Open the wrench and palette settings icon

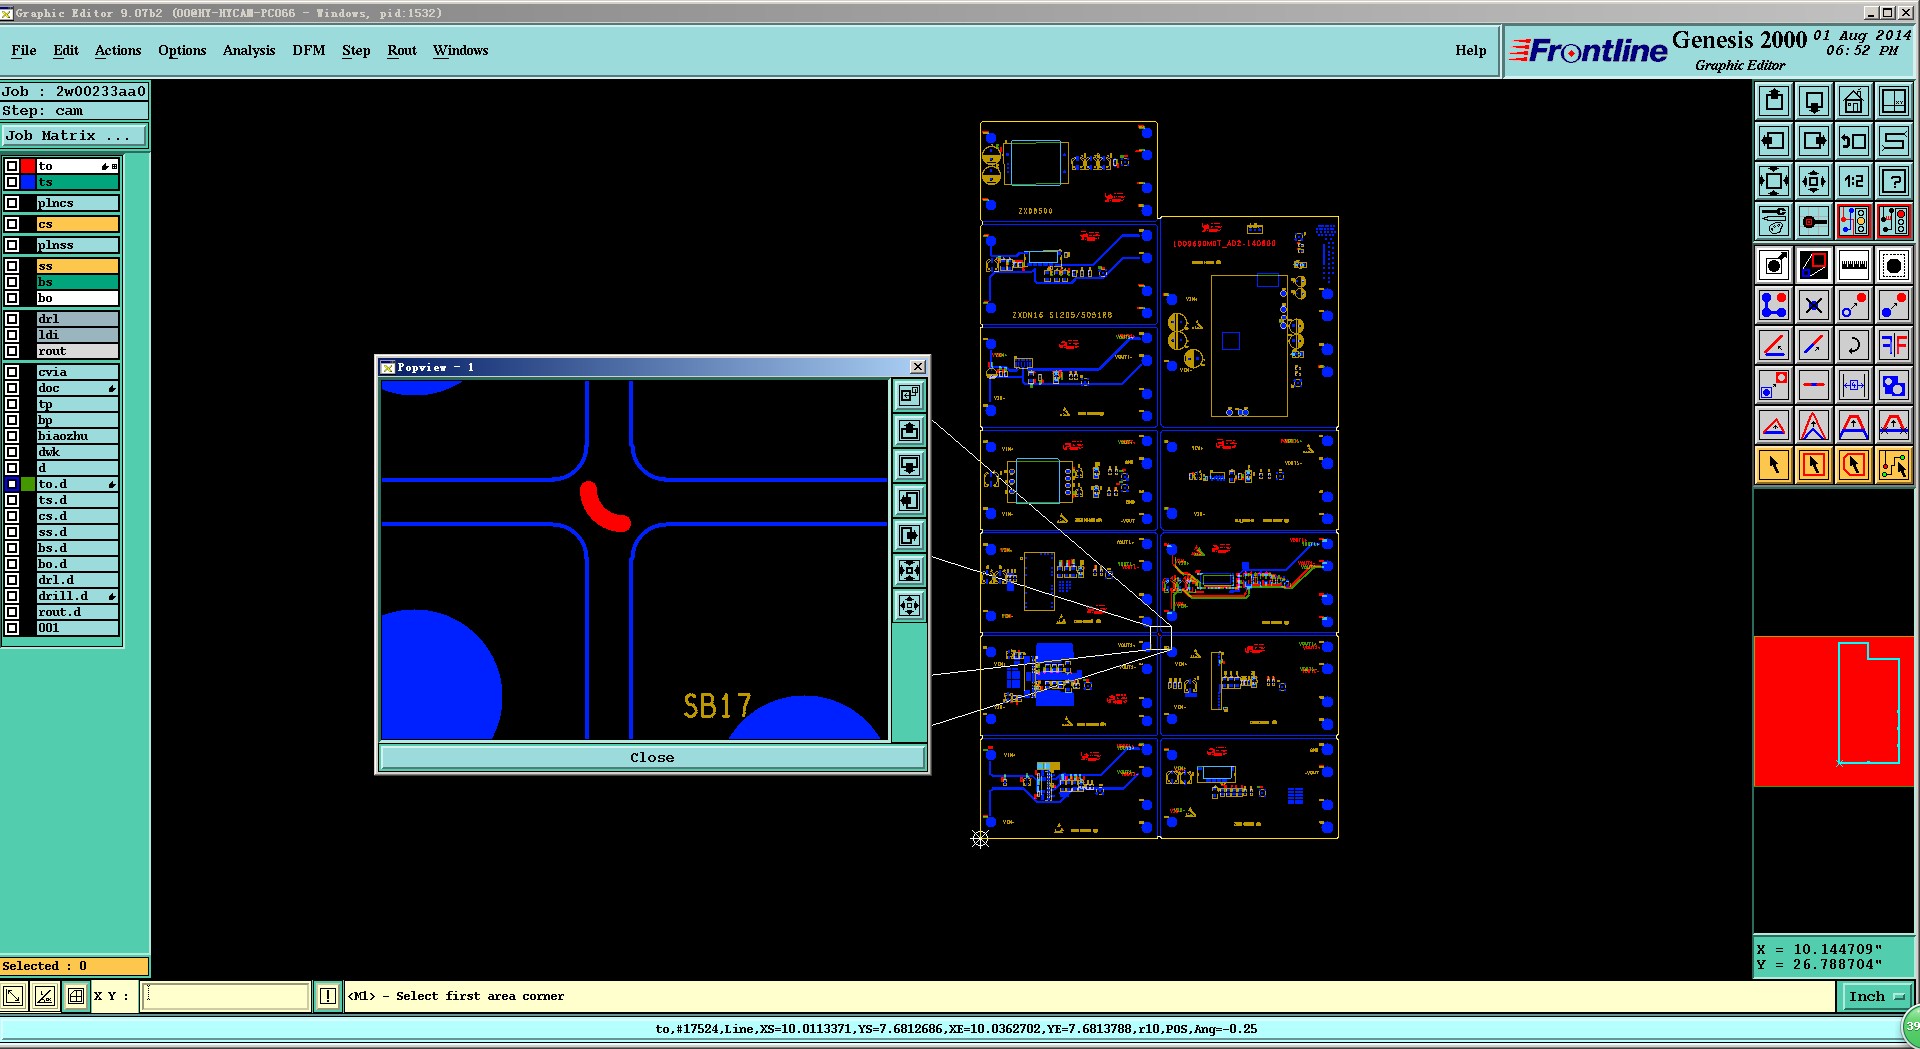tap(1774, 221)
